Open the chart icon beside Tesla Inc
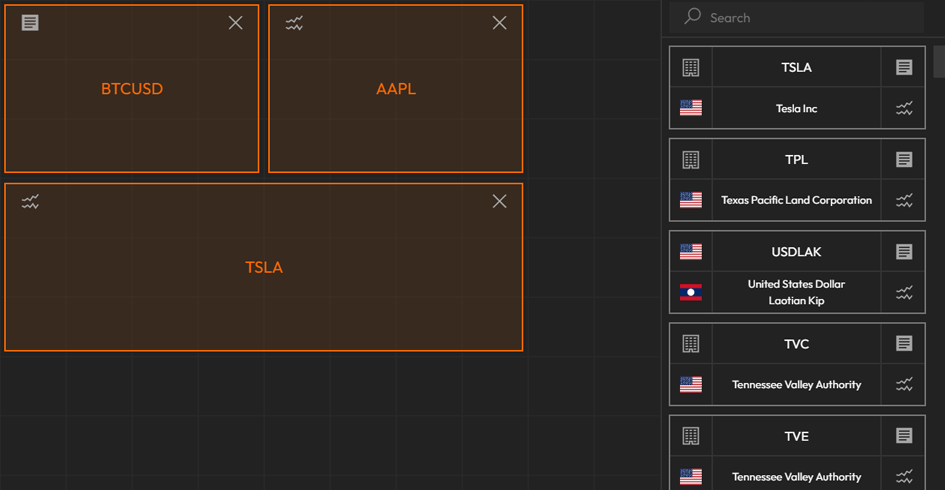The width and height of the screenshot is (945, 490). click(904, 108)
